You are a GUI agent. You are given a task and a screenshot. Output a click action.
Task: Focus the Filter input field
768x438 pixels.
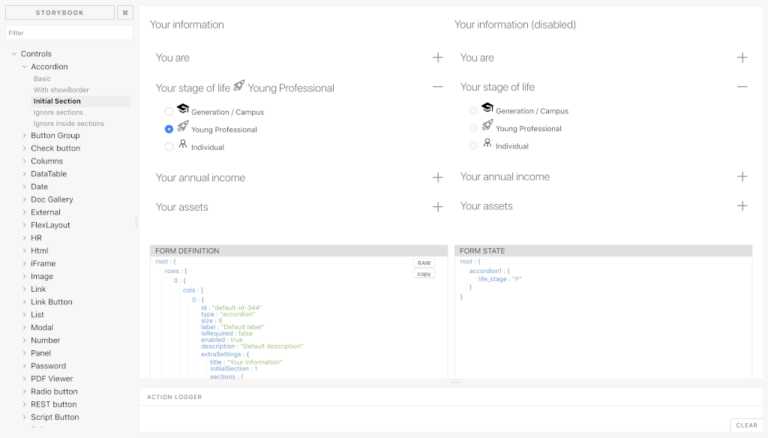(x=69, y=33)
